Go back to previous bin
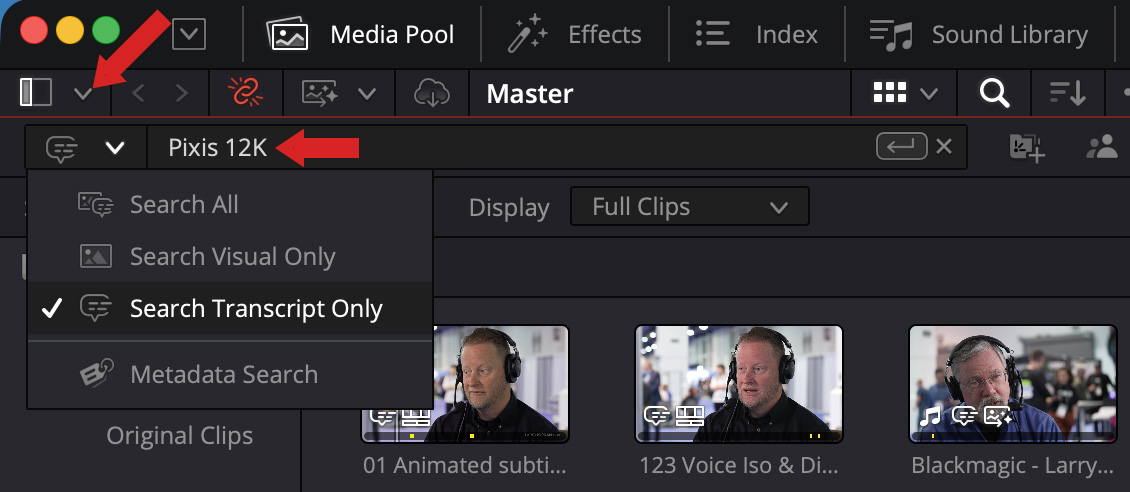The height and width of the screenshot is (492, 1130). [x=139, y=94]
